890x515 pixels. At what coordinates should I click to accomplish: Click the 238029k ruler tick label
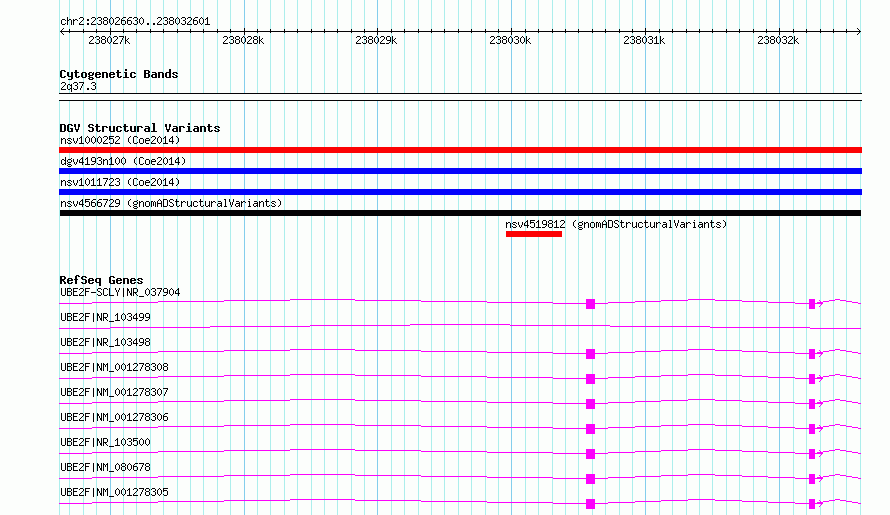[x=376, y=40]
